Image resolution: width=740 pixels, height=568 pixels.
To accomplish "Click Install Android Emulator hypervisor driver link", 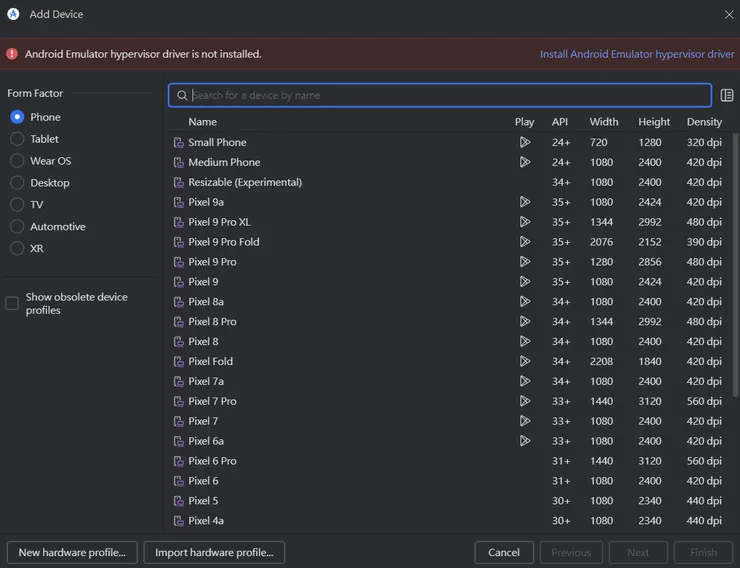I will (x=637, y=54).
